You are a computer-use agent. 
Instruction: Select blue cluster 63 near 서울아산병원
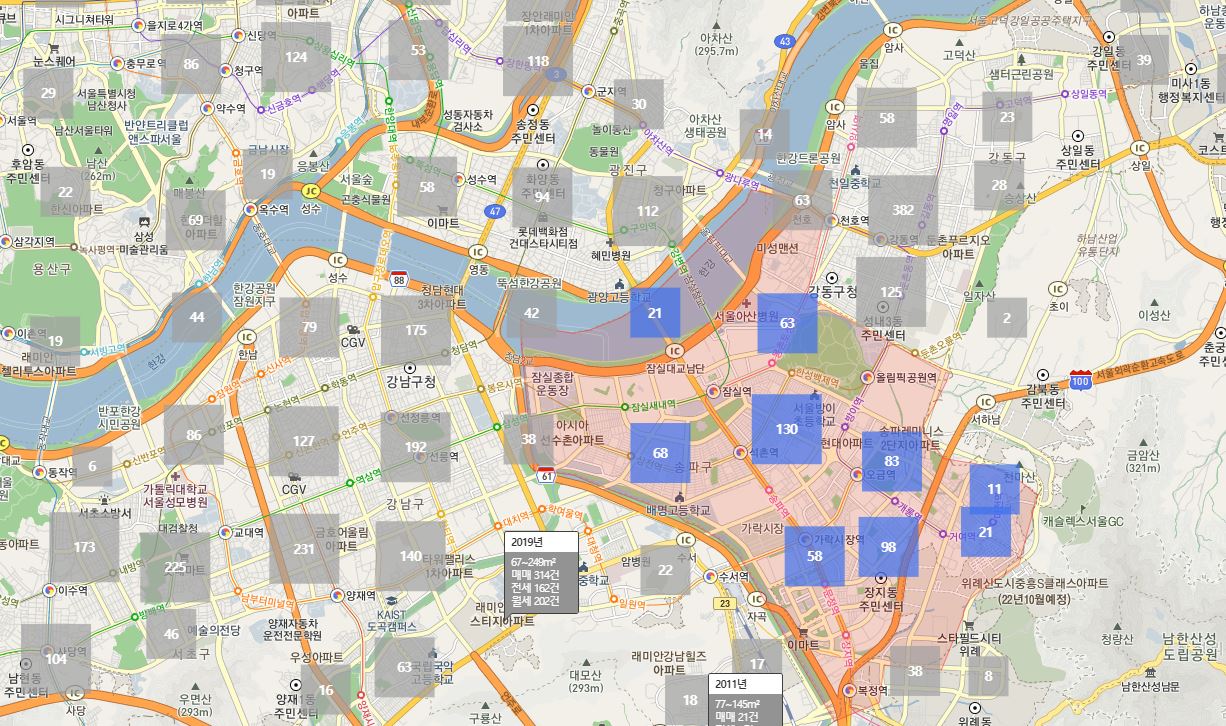[787, 323]
